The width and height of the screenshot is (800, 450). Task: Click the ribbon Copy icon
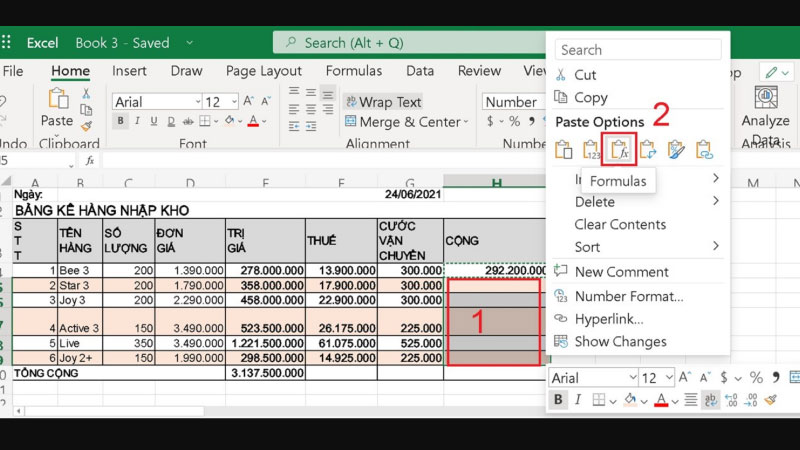pyautogui.click(x=86, y=109)
